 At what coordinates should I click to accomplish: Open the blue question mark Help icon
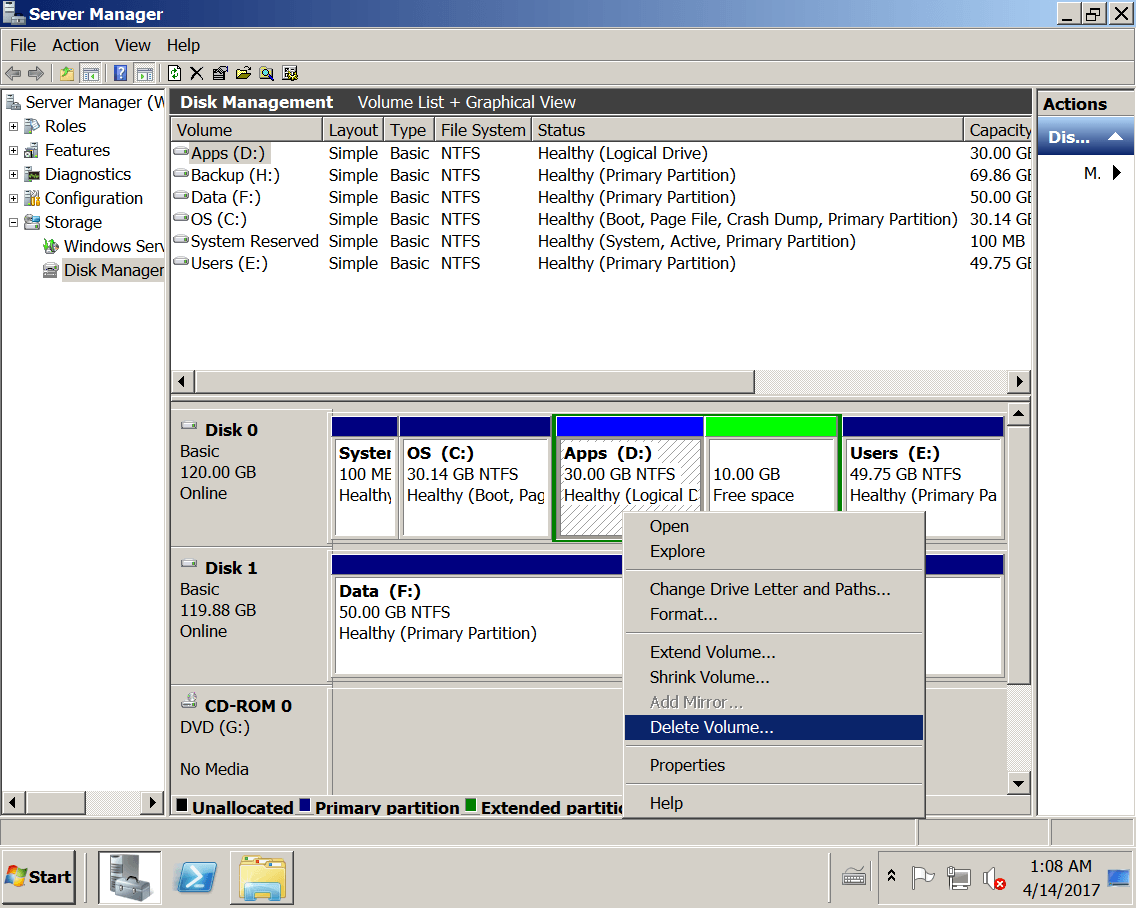click(x=121, y=73)
